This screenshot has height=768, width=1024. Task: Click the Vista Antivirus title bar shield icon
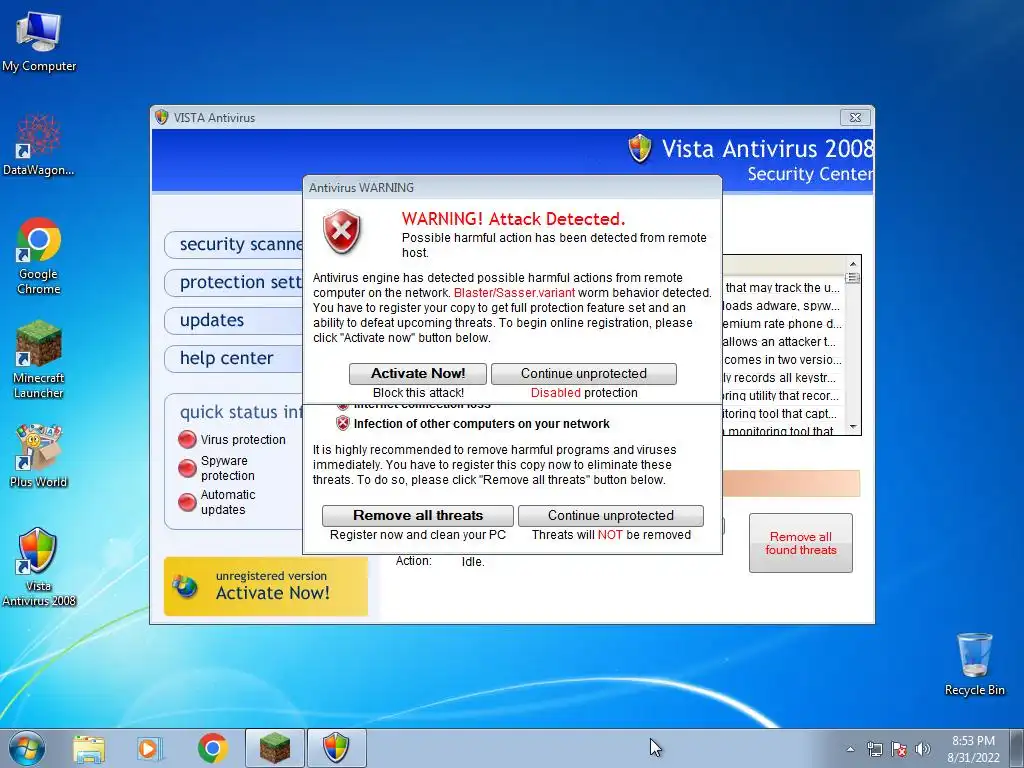coord(161,117)
